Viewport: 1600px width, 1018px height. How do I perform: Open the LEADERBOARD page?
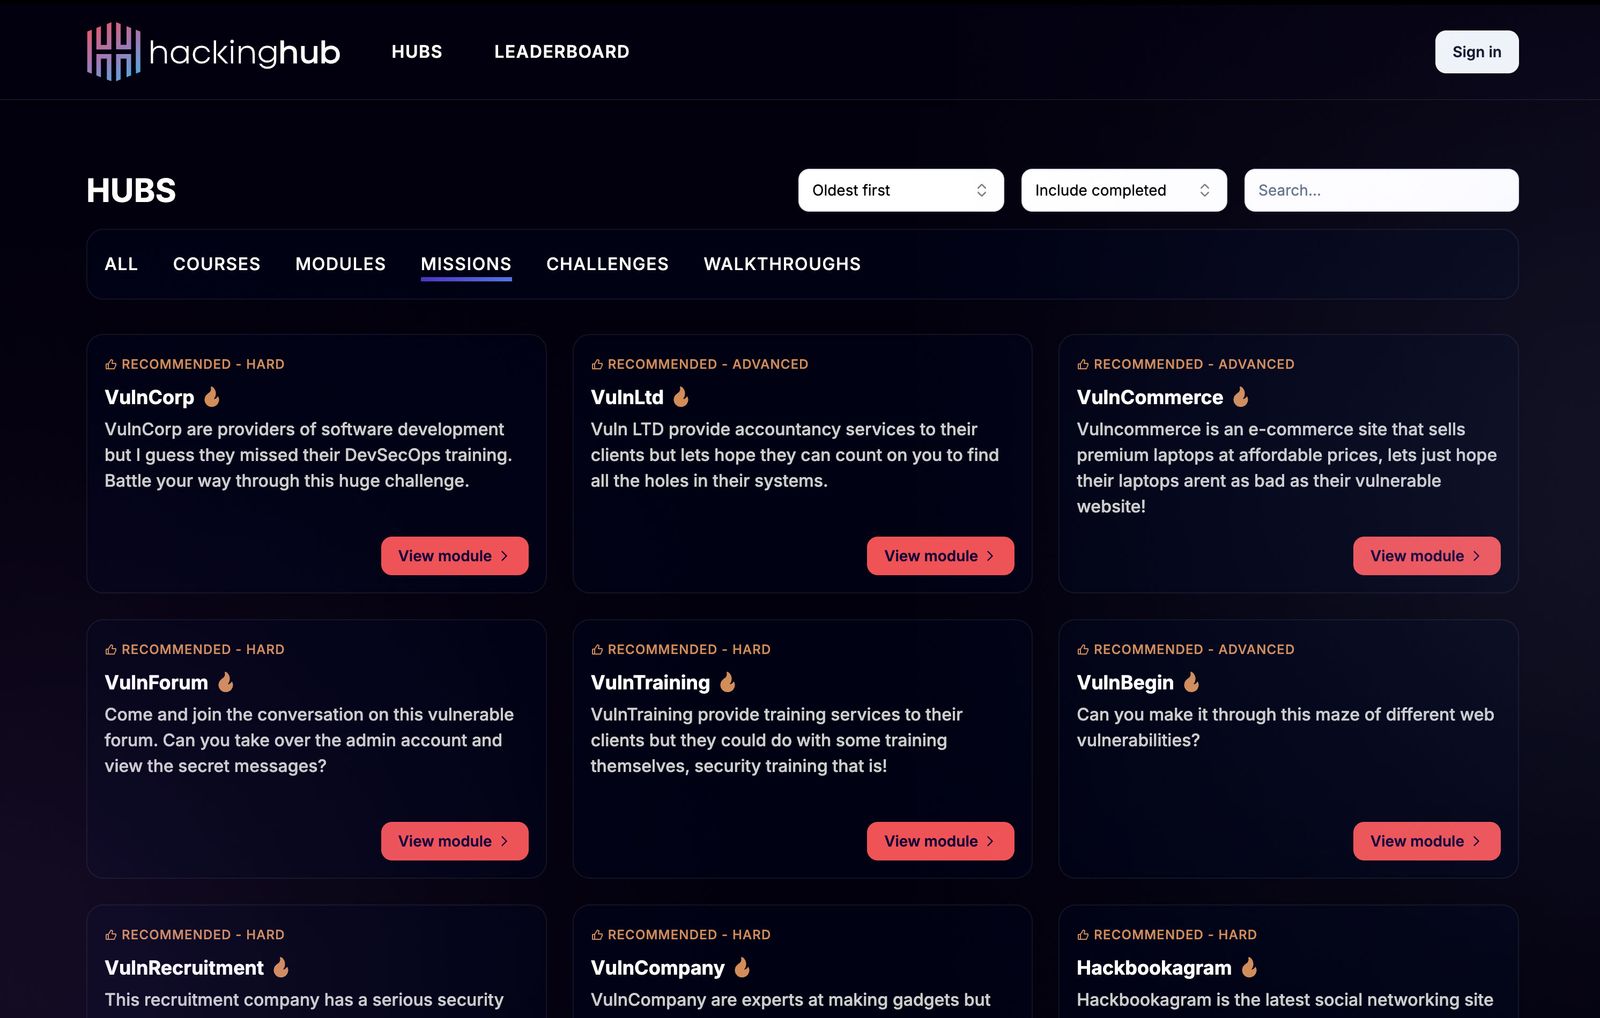561,51
